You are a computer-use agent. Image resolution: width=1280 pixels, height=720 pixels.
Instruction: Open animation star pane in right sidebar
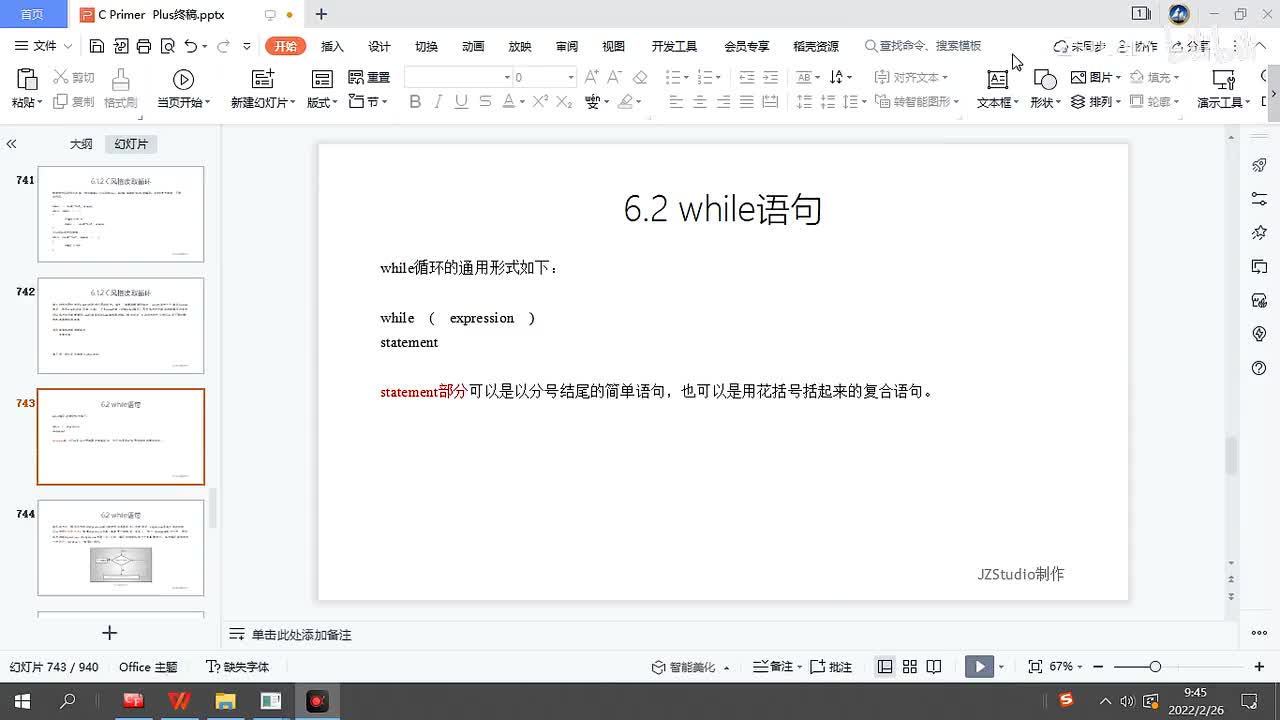click(x=1259, y=233)
